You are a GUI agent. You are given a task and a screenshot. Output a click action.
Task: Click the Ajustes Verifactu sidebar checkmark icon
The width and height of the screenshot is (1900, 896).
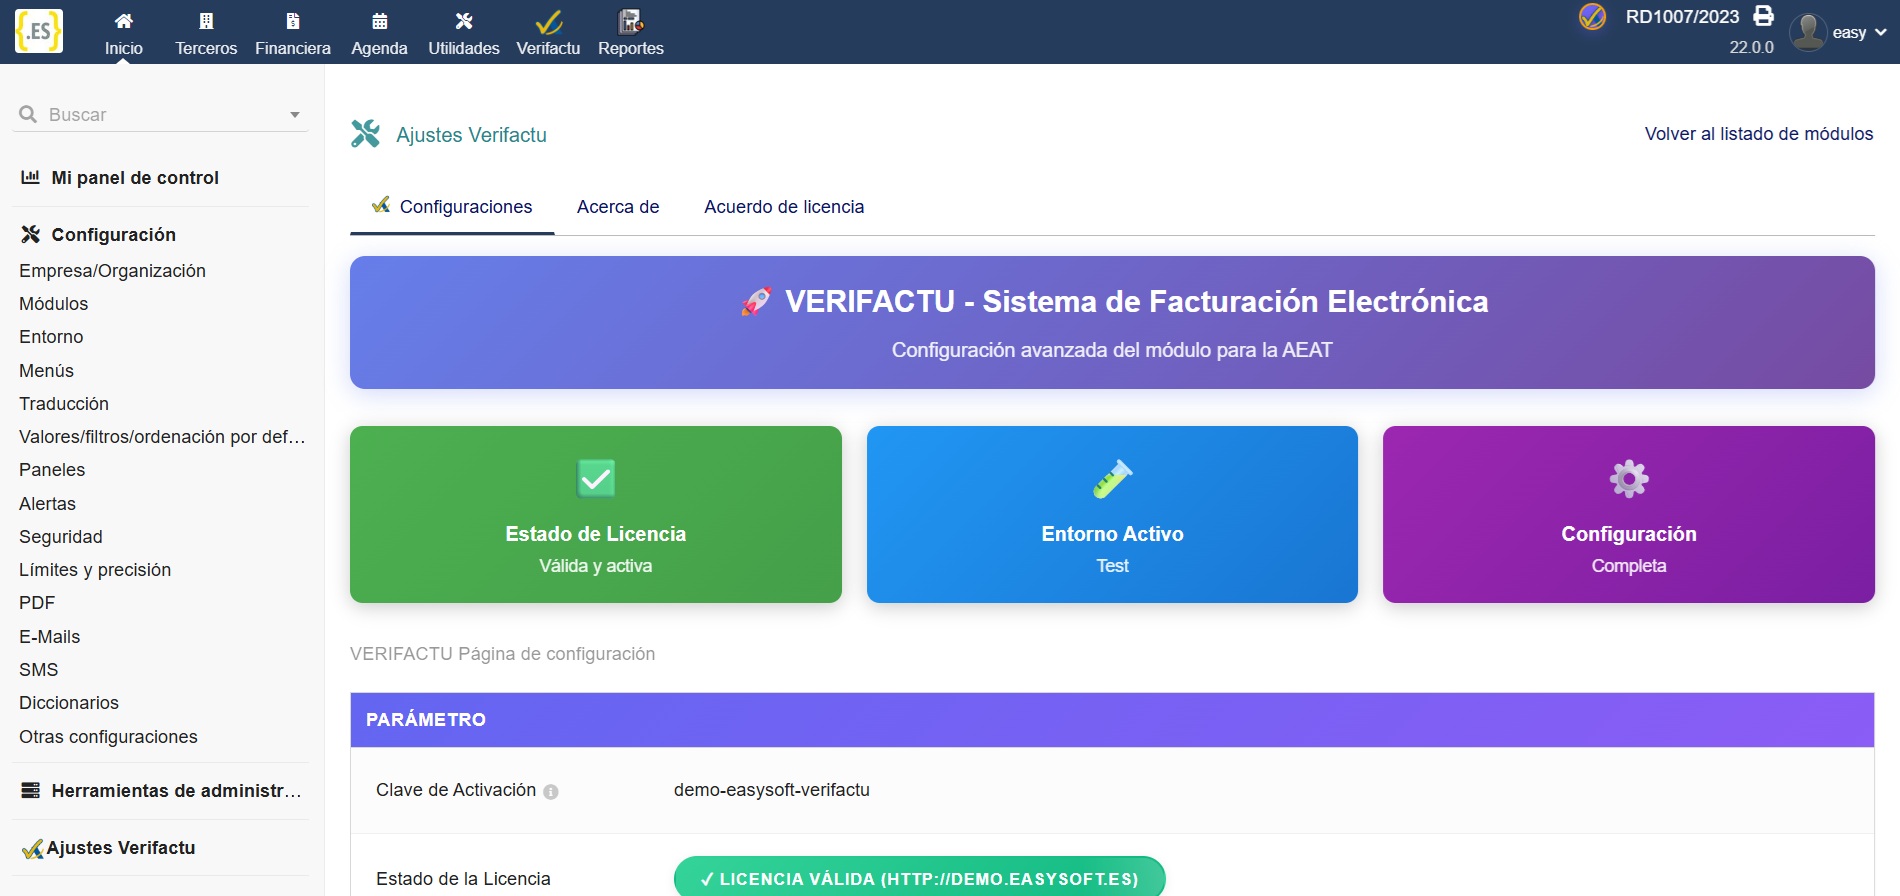(33, 848)
